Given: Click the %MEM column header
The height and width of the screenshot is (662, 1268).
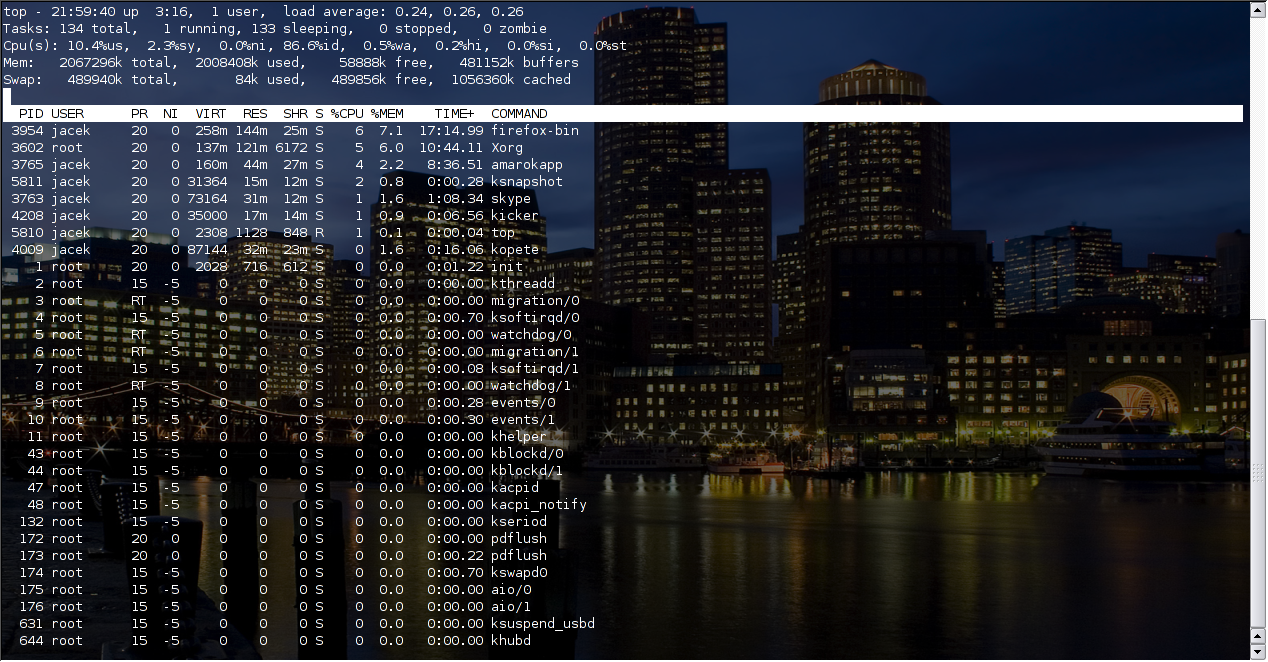Looking at the screenshot, I should (387, 114).
